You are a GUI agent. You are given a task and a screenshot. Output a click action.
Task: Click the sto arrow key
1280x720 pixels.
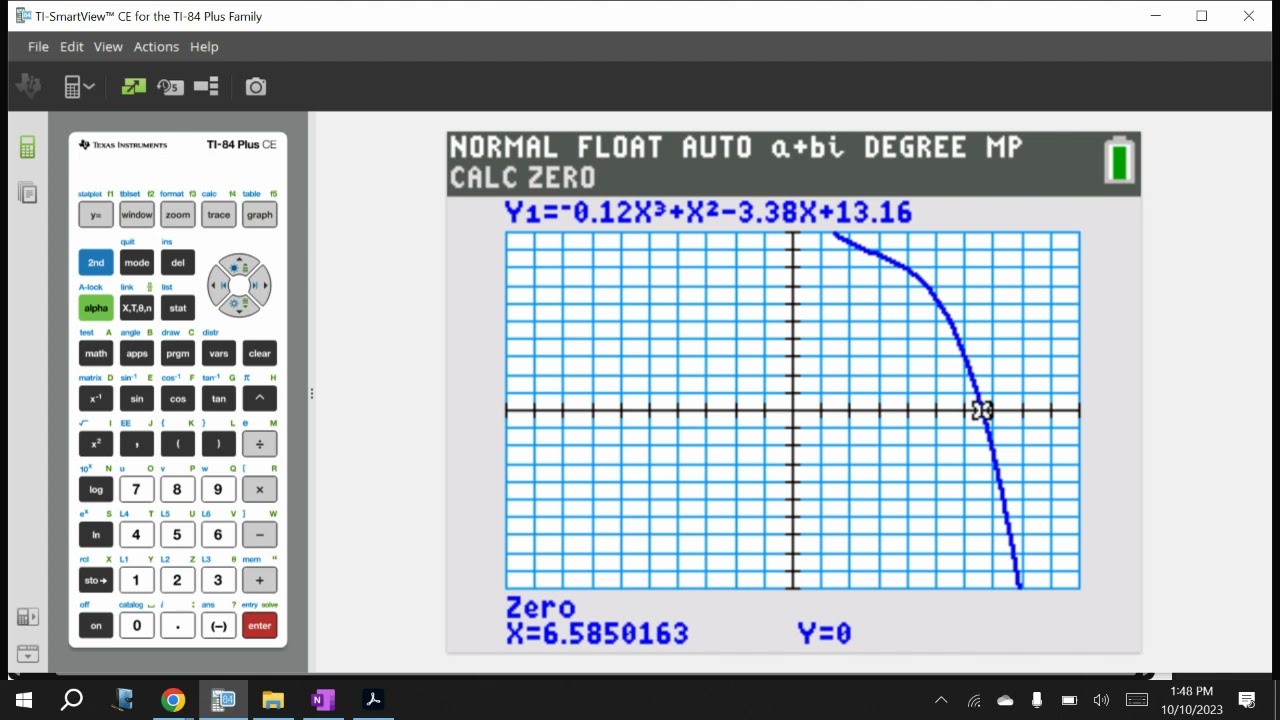(x=96, y=580)
